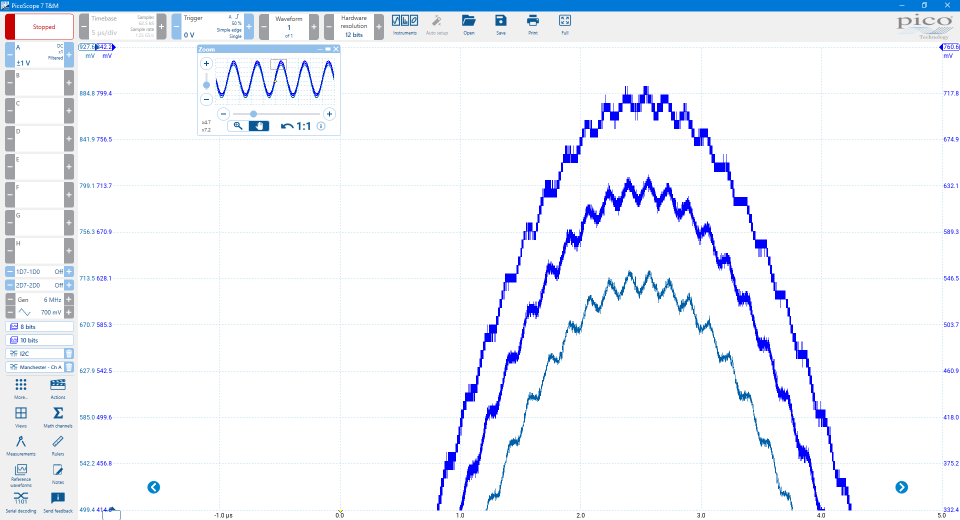Open the Instruments panel
Screen dimensions: 960x520
405,24
